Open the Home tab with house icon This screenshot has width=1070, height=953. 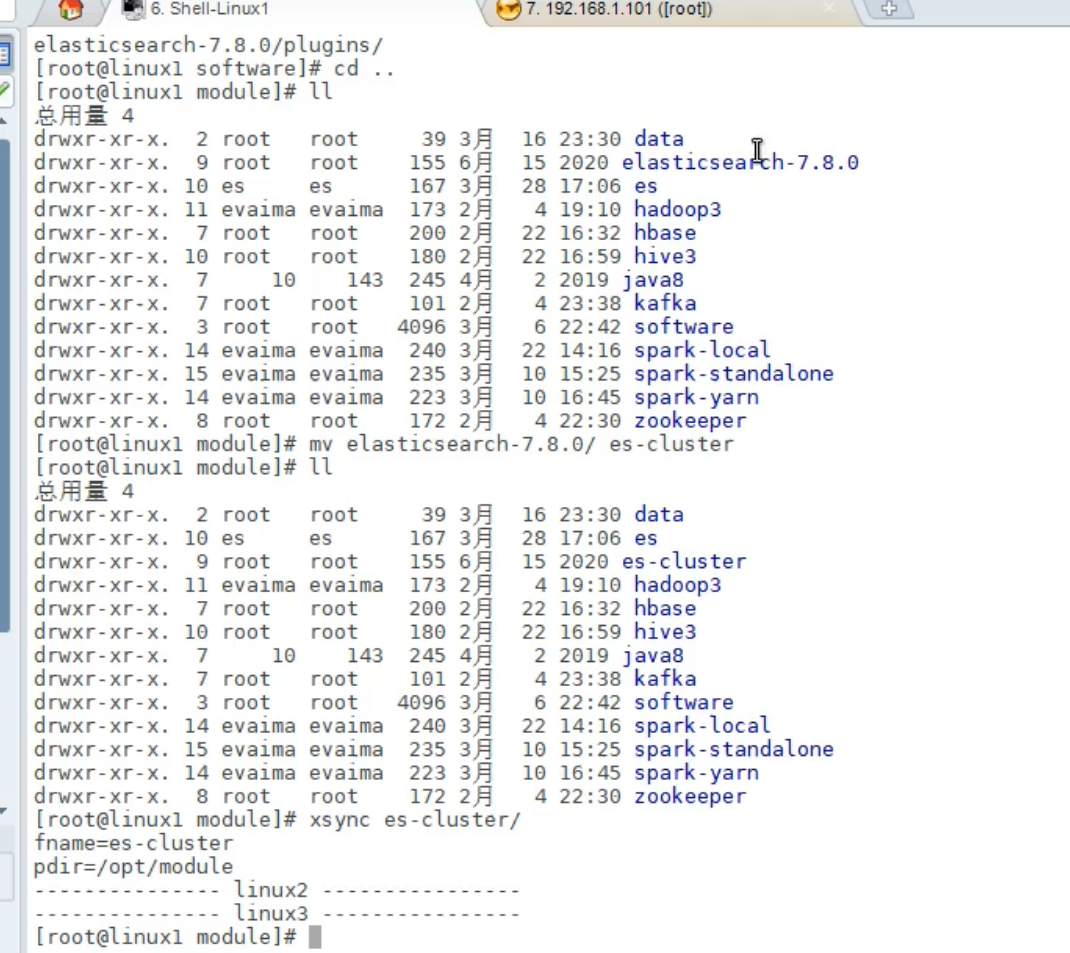coord(70,9)
